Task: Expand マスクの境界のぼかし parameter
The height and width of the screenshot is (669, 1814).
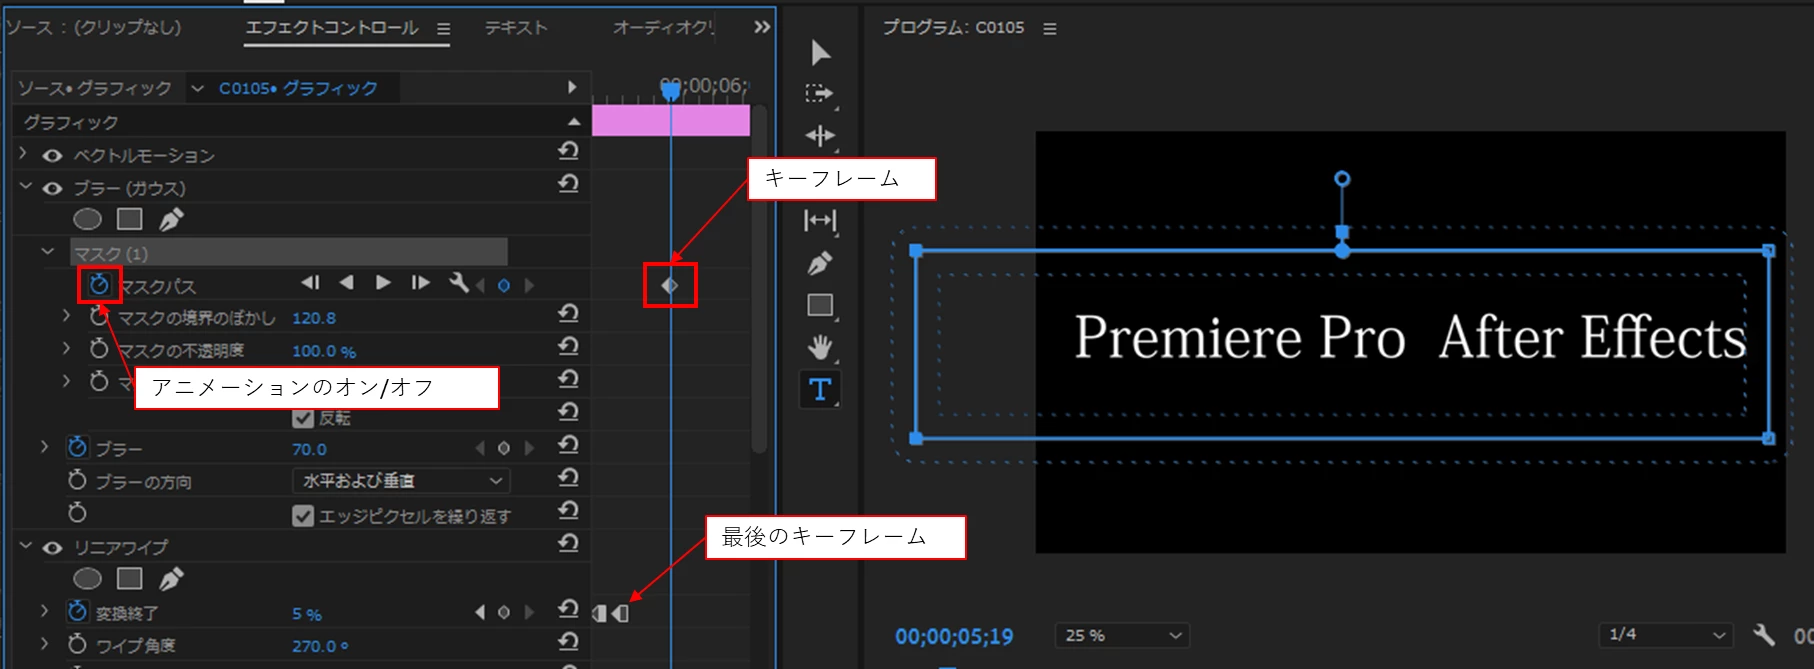Action: click(66, 316)
